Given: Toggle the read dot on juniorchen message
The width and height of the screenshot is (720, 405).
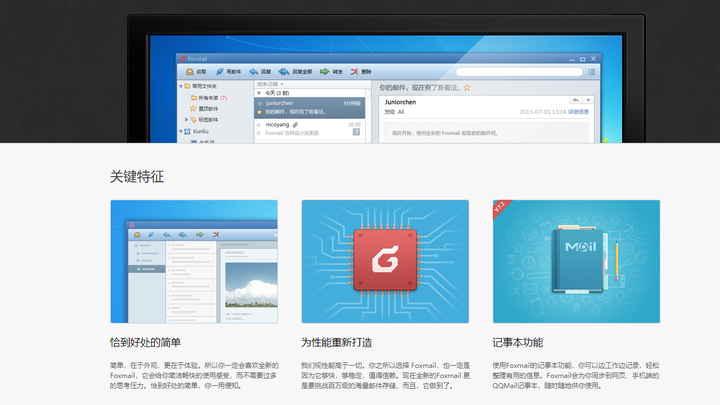Looking at the screenshot, I should click(x=259, y=103).
